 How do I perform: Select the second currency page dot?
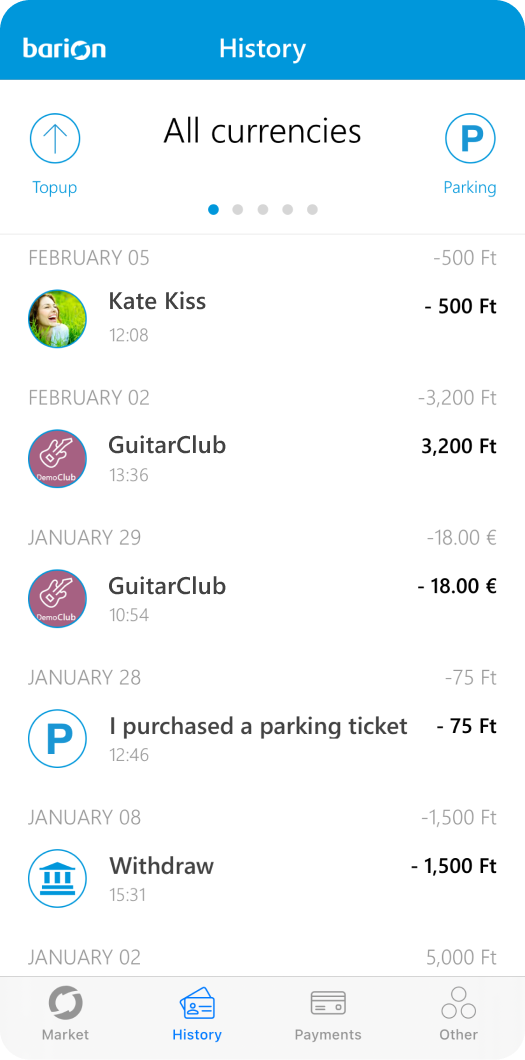238,210
